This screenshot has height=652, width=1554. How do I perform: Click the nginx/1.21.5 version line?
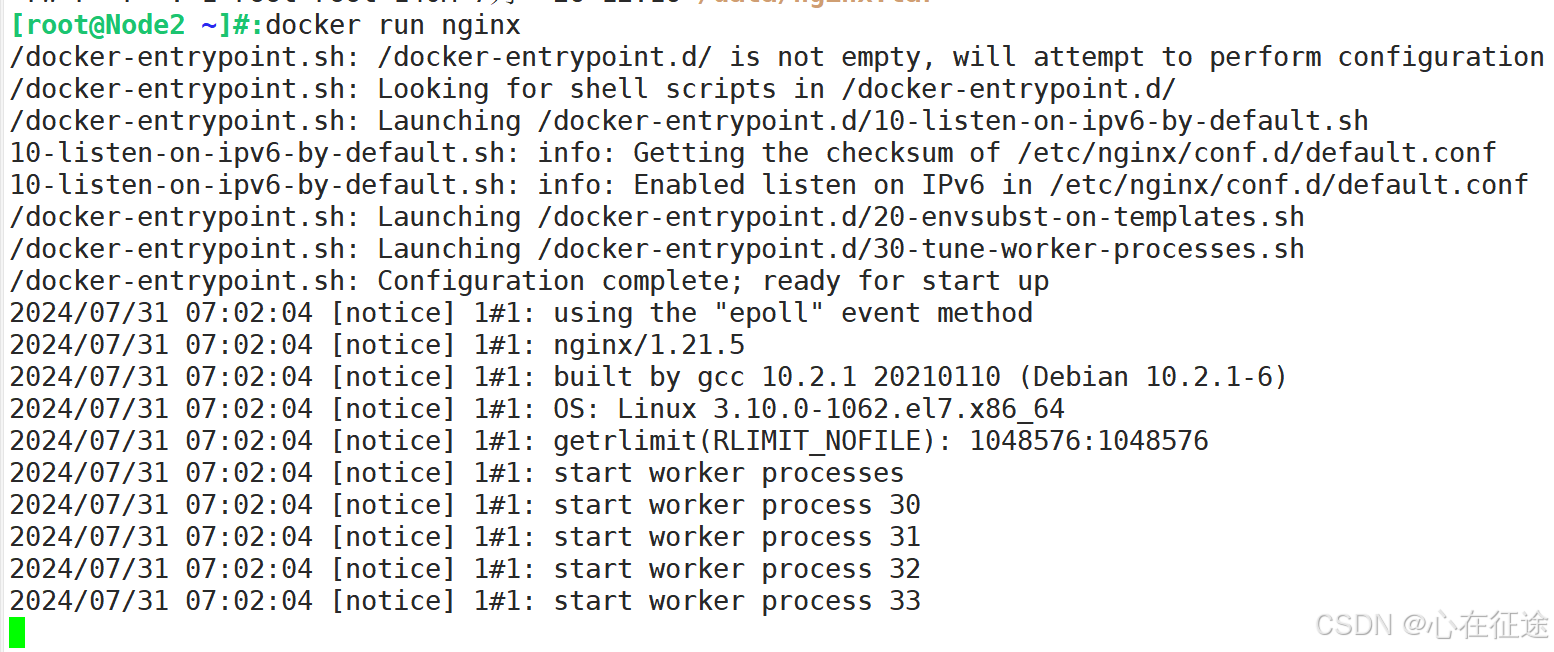(377, 345)
